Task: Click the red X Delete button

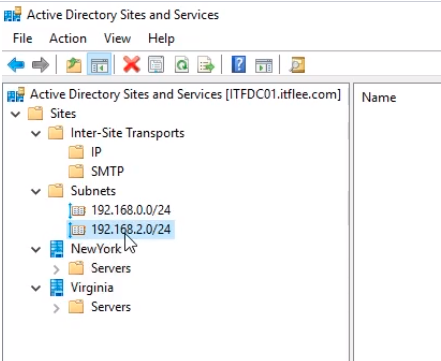Action: pos(131,64)
